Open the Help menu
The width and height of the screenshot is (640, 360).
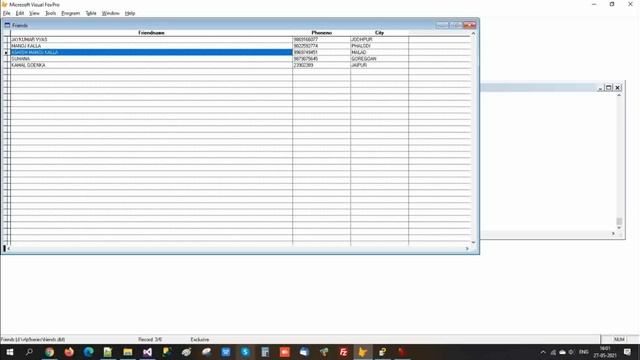(x=130, y=13)
